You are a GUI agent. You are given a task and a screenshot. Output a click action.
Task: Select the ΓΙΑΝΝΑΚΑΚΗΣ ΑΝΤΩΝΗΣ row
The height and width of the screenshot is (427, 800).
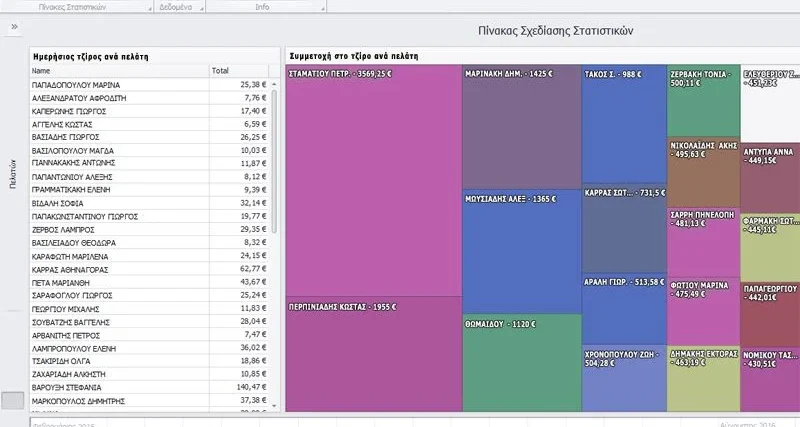(x=149, y=163)
